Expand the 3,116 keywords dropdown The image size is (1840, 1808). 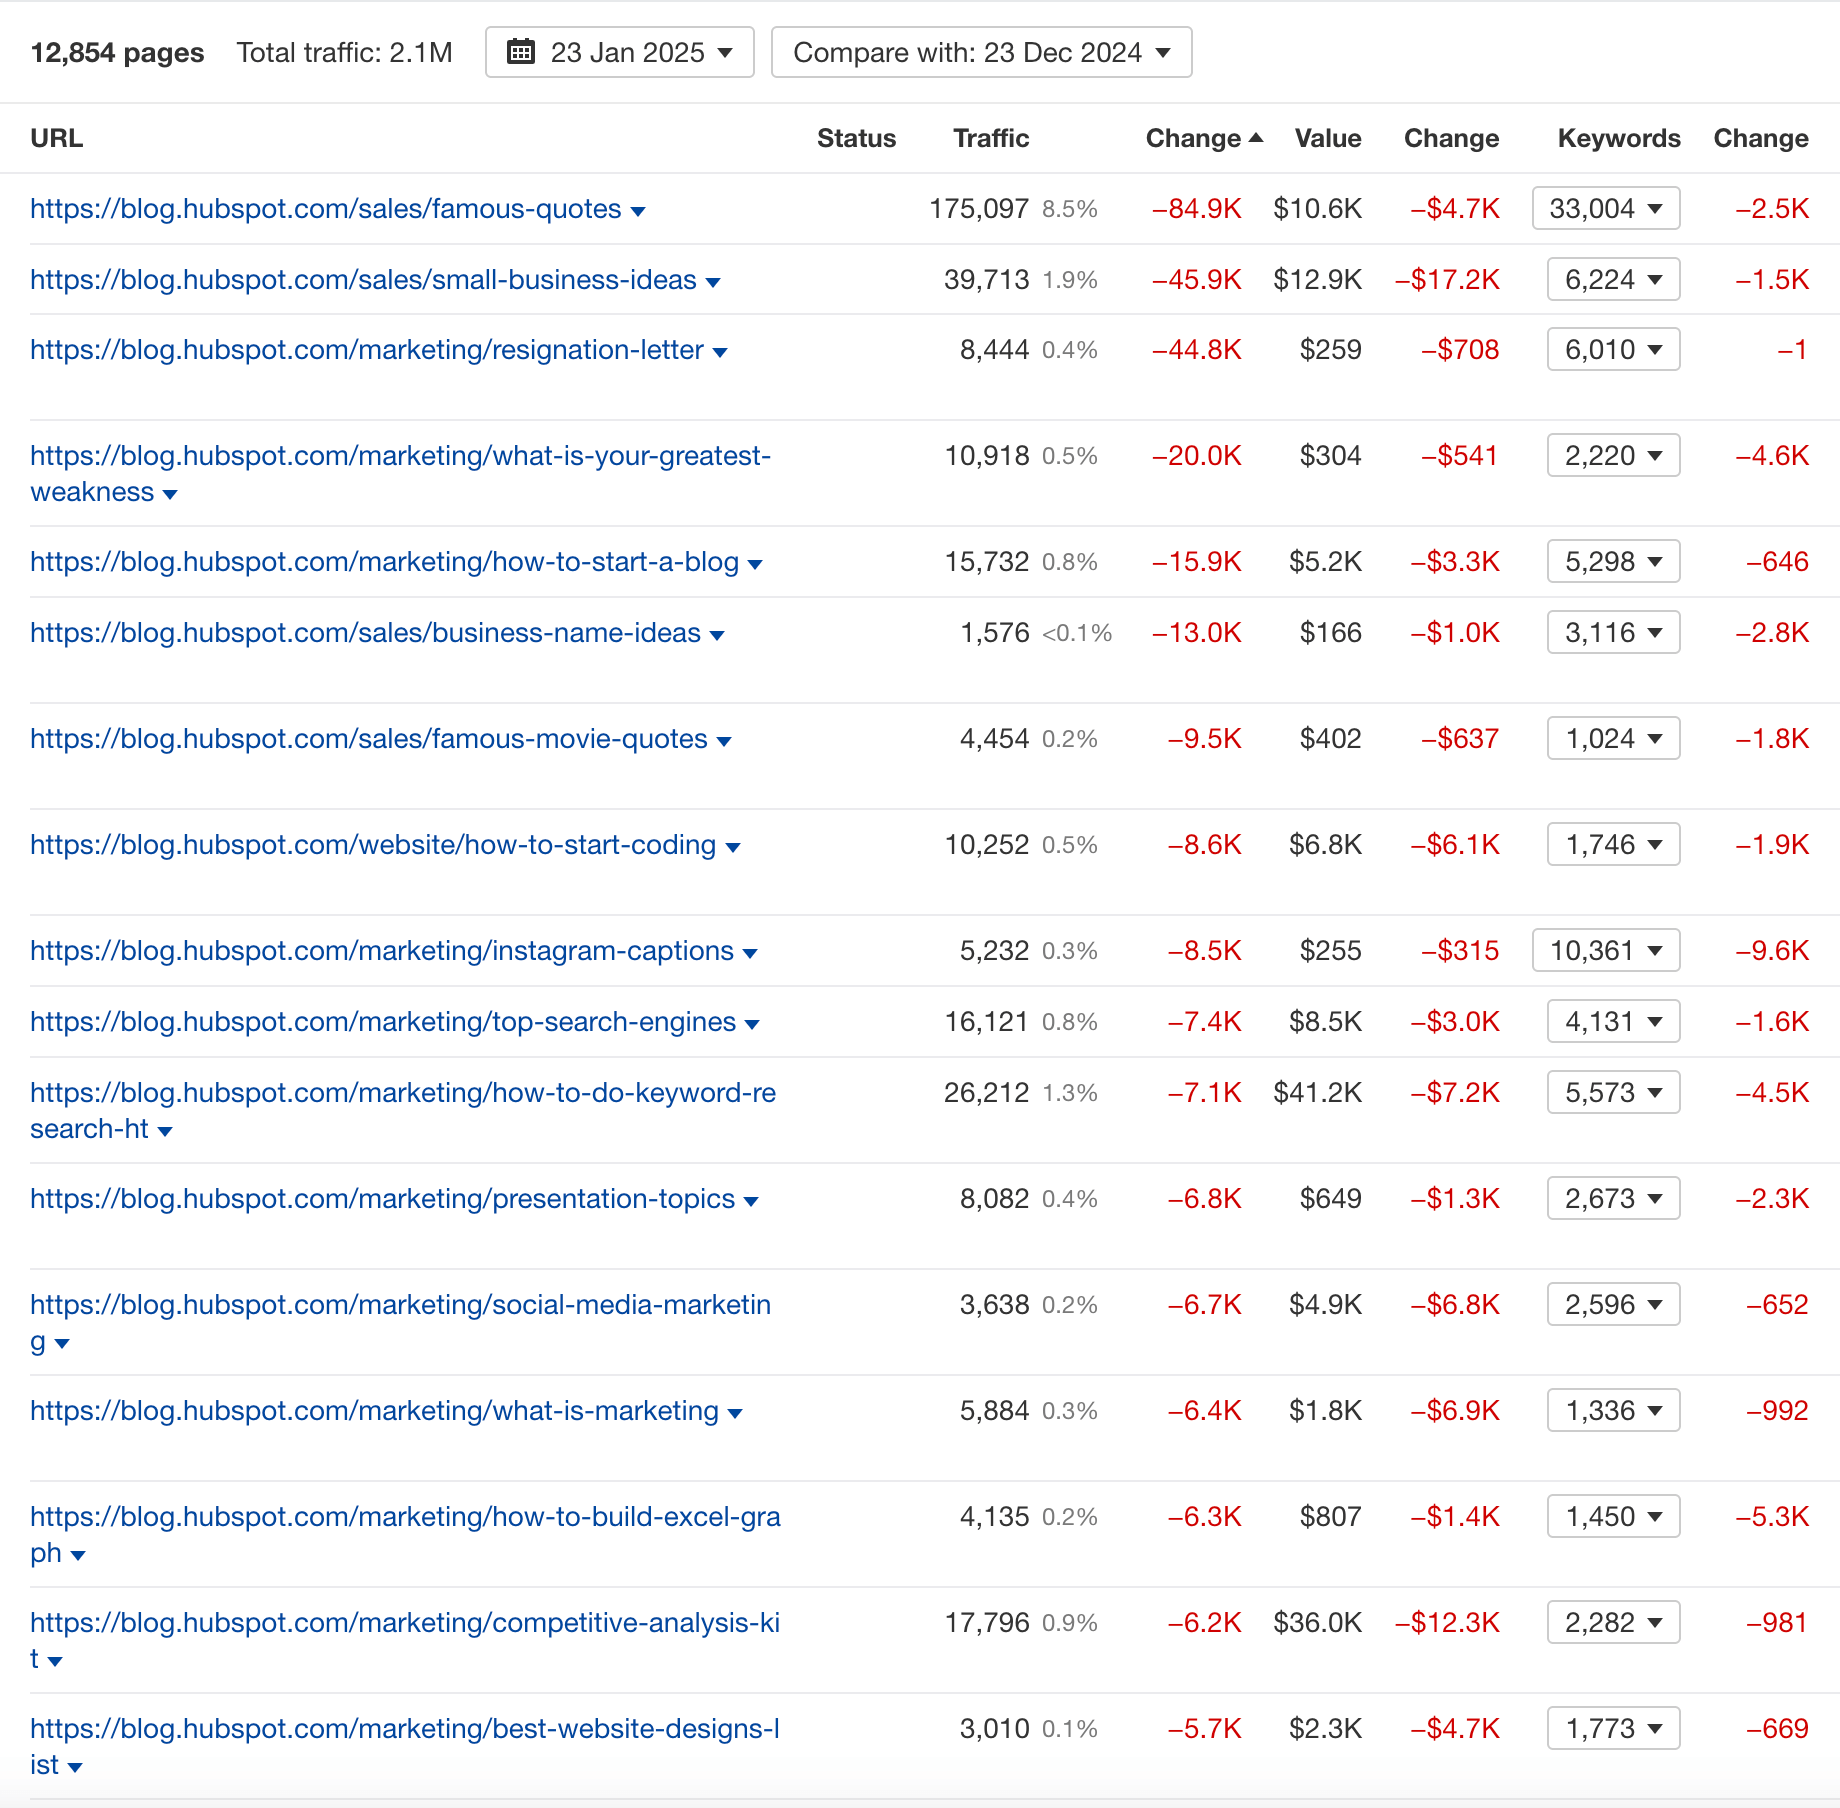(x=1613, y=632)
